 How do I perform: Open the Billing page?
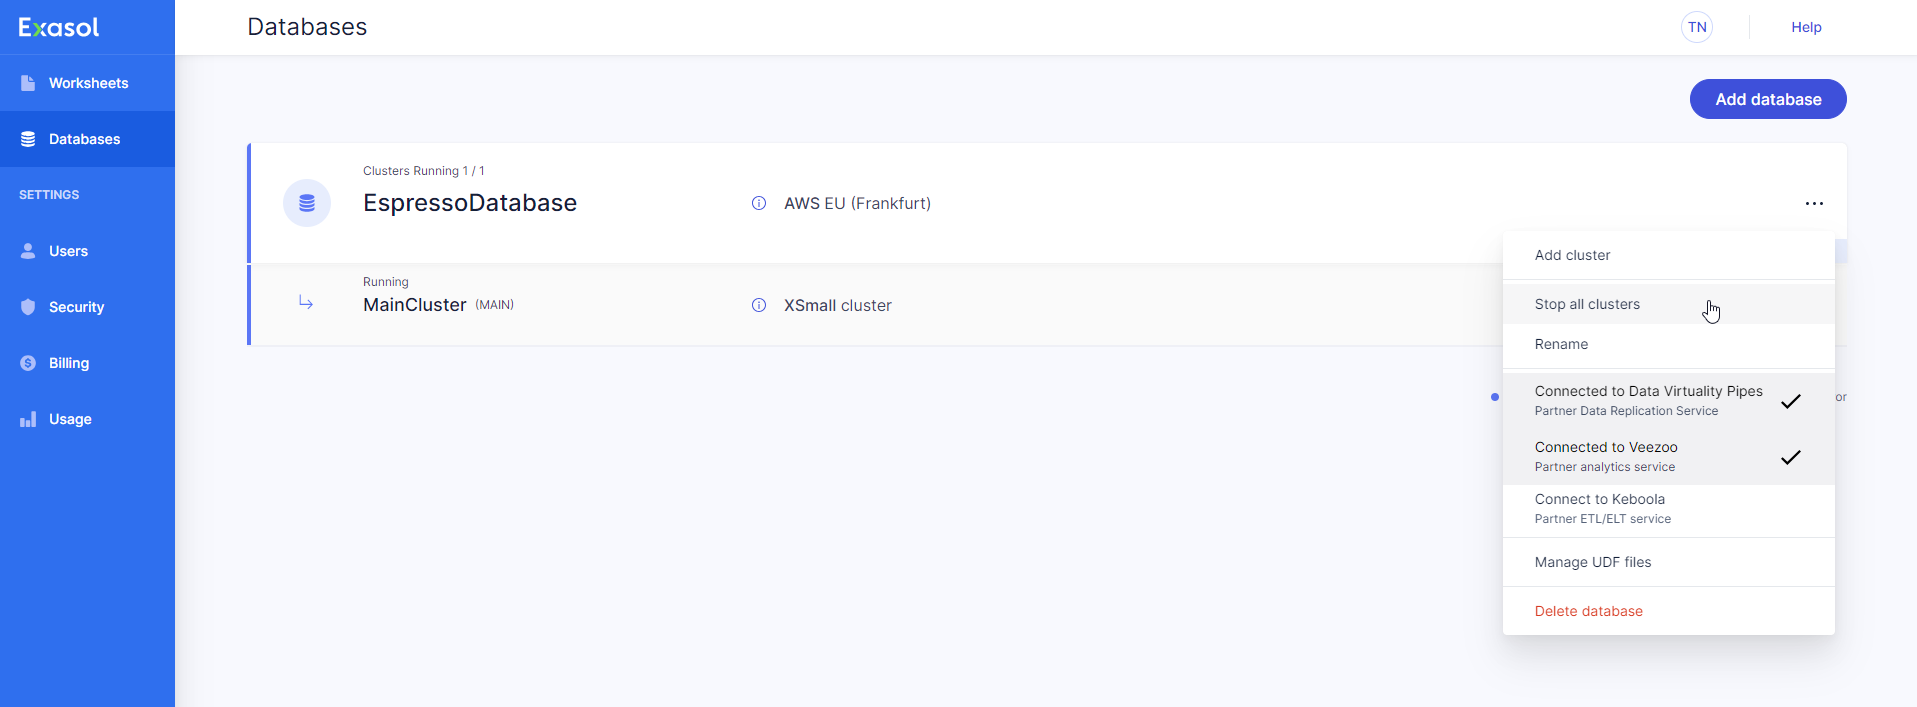point(68,363)
